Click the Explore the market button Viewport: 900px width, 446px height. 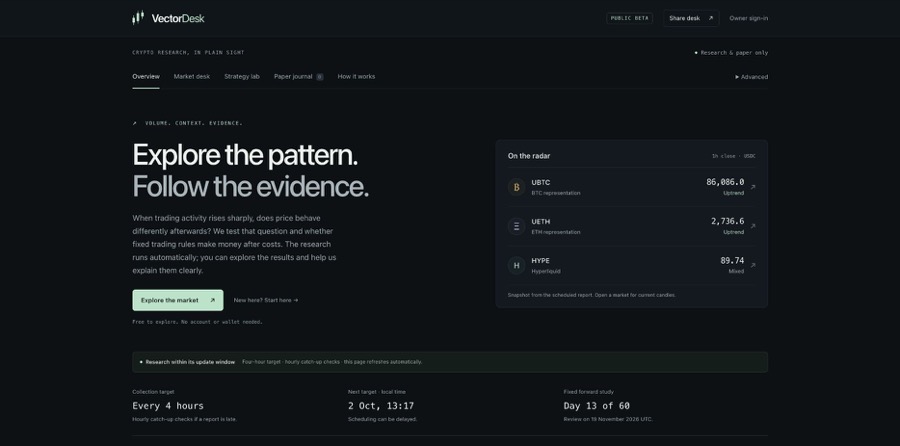(x=178, y=300)
